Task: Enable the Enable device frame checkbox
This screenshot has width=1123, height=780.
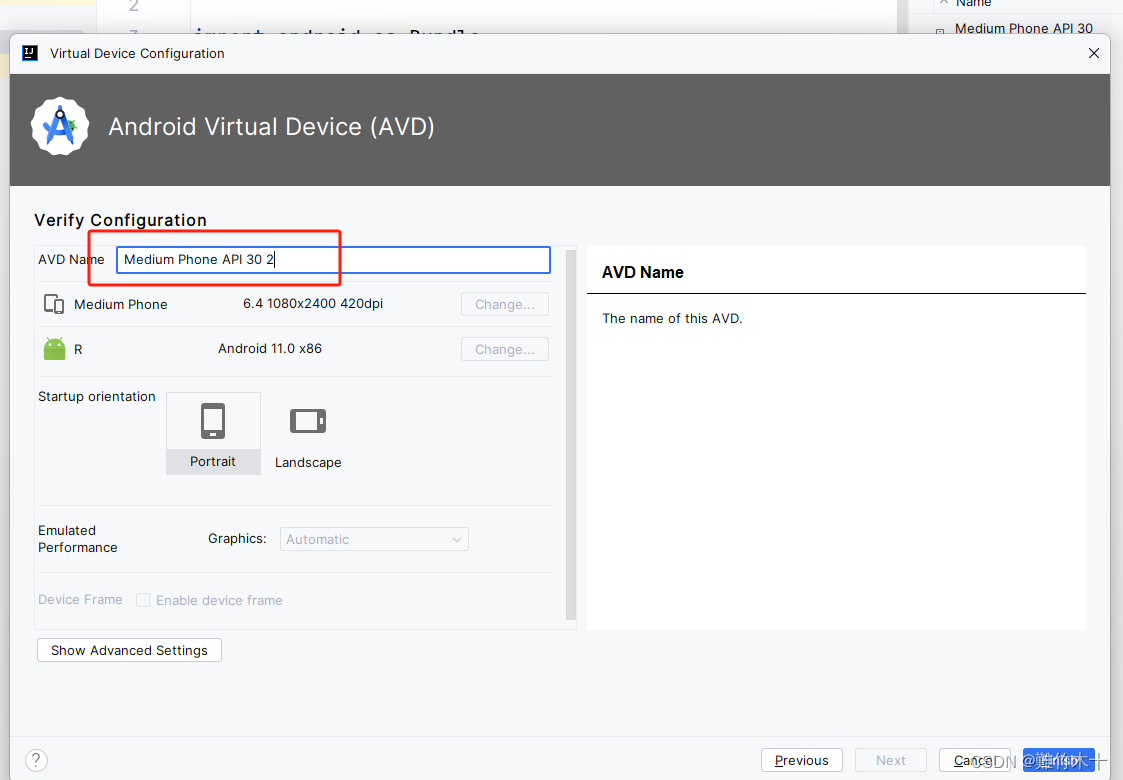Action: [x=143, y=600]
